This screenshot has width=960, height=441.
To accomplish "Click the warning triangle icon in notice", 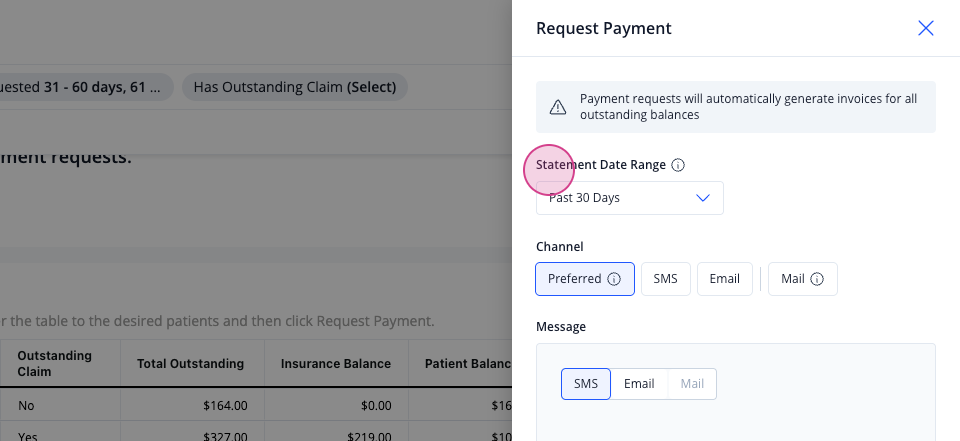I will (x=558, y=107).
